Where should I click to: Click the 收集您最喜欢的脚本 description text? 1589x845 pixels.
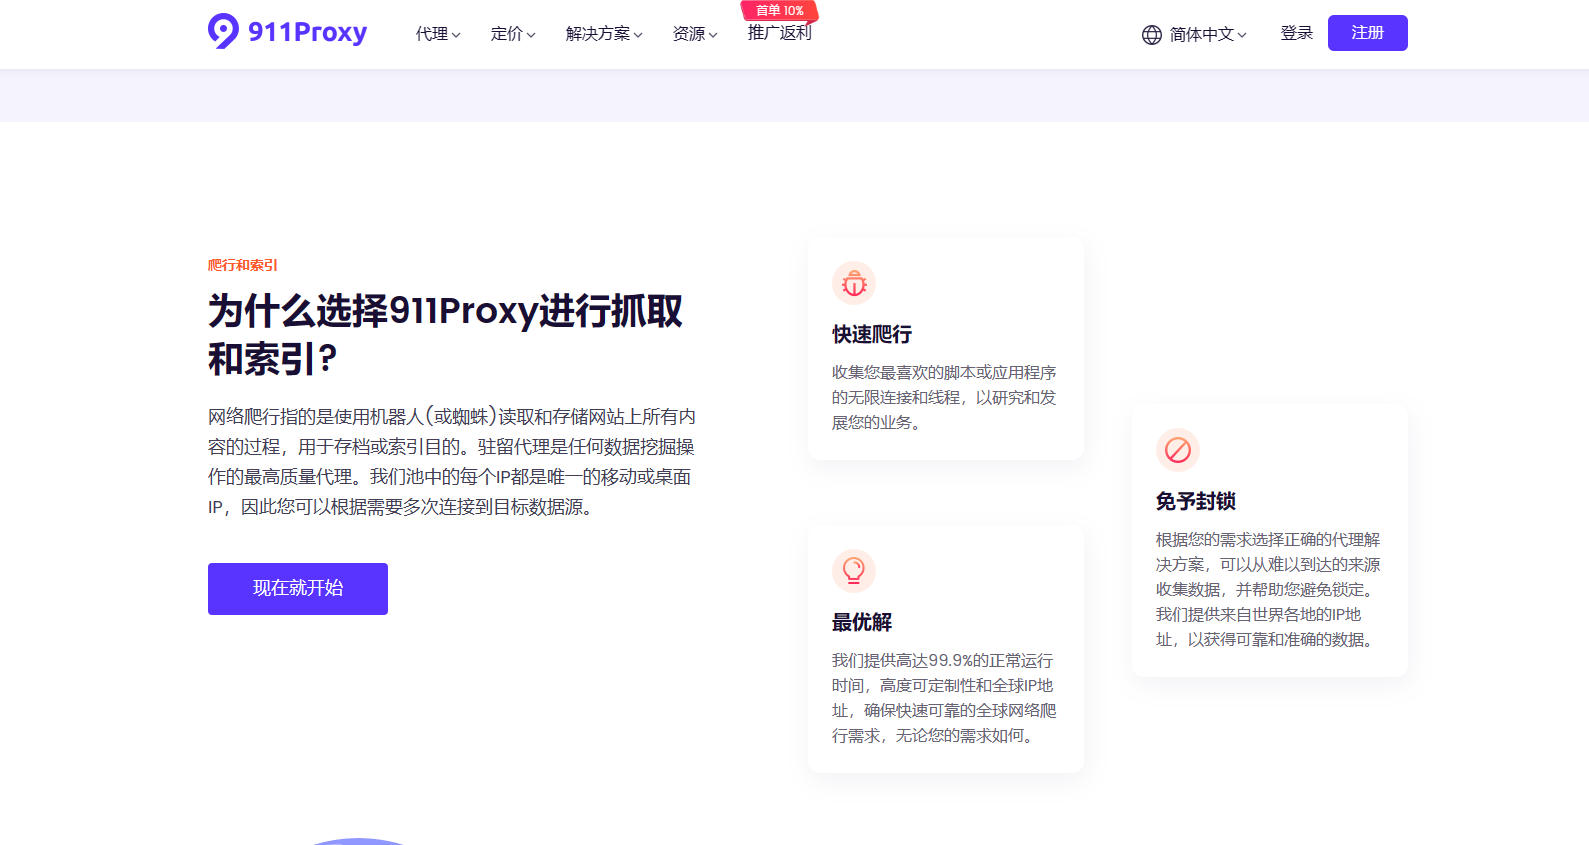(944, 397)
